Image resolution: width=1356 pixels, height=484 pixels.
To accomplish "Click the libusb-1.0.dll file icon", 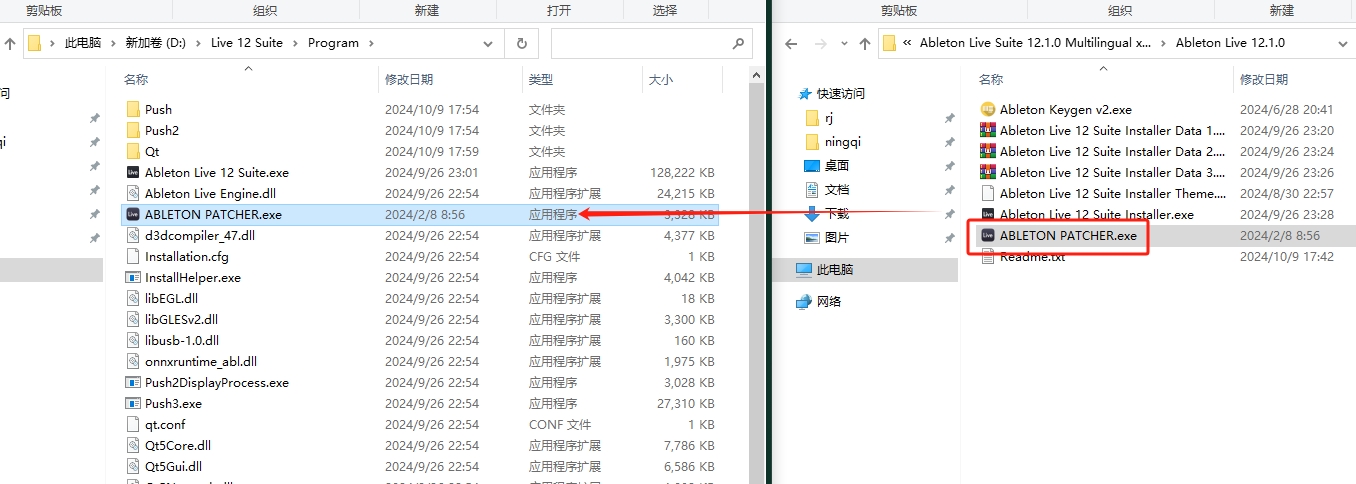I will pos(134,340).
